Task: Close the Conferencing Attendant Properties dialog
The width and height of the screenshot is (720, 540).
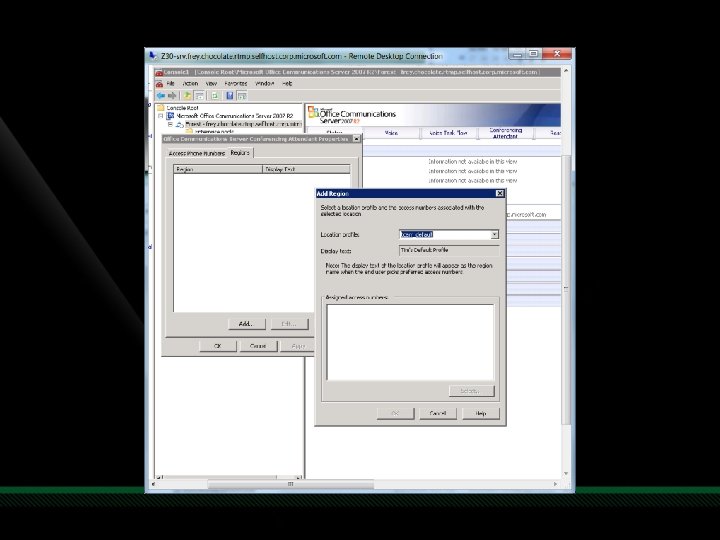Action: pyautogui.click(x=356, y=139)
